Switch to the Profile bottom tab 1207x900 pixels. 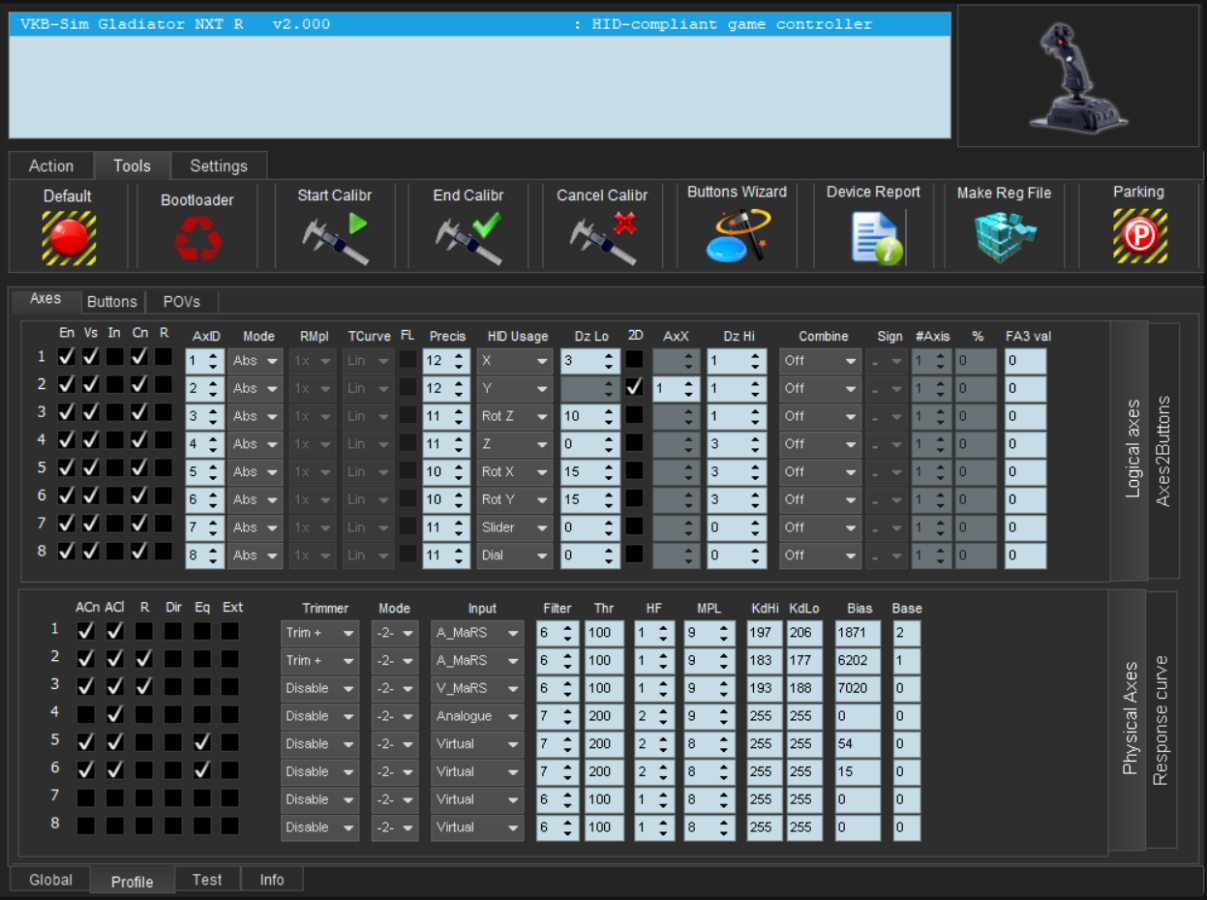point(132,881)
